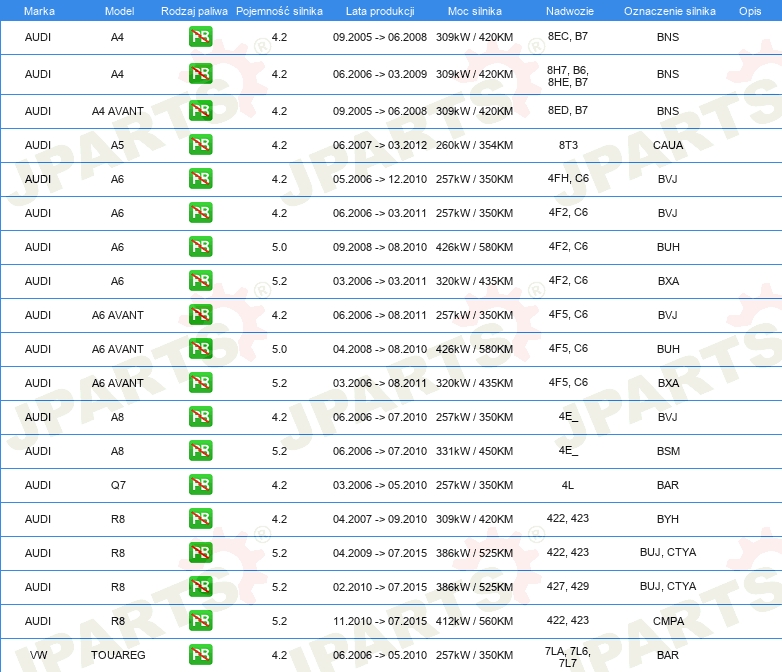
Task: Select the BAR engine cell in Q7 row
Action: point(668,485)
